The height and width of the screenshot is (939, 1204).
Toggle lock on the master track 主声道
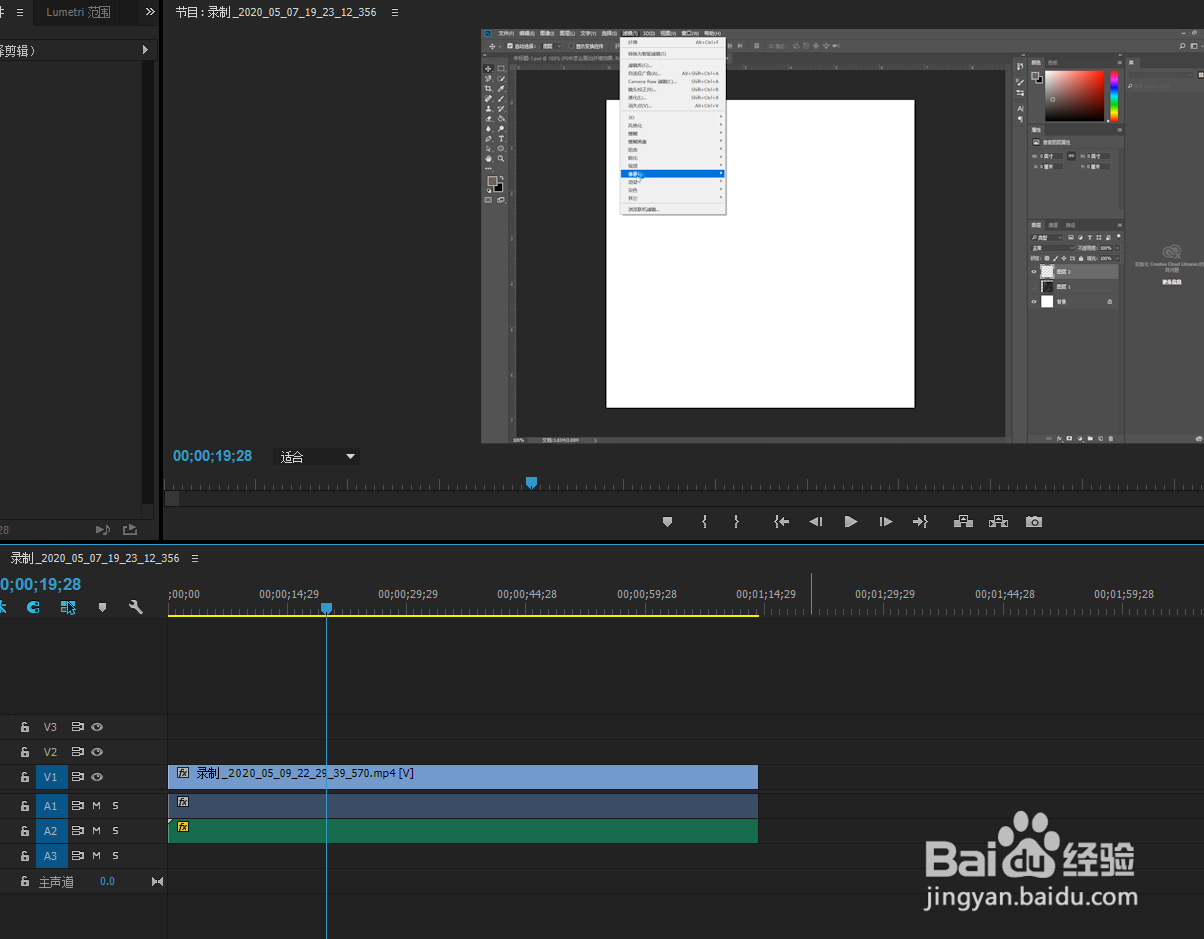25,882
